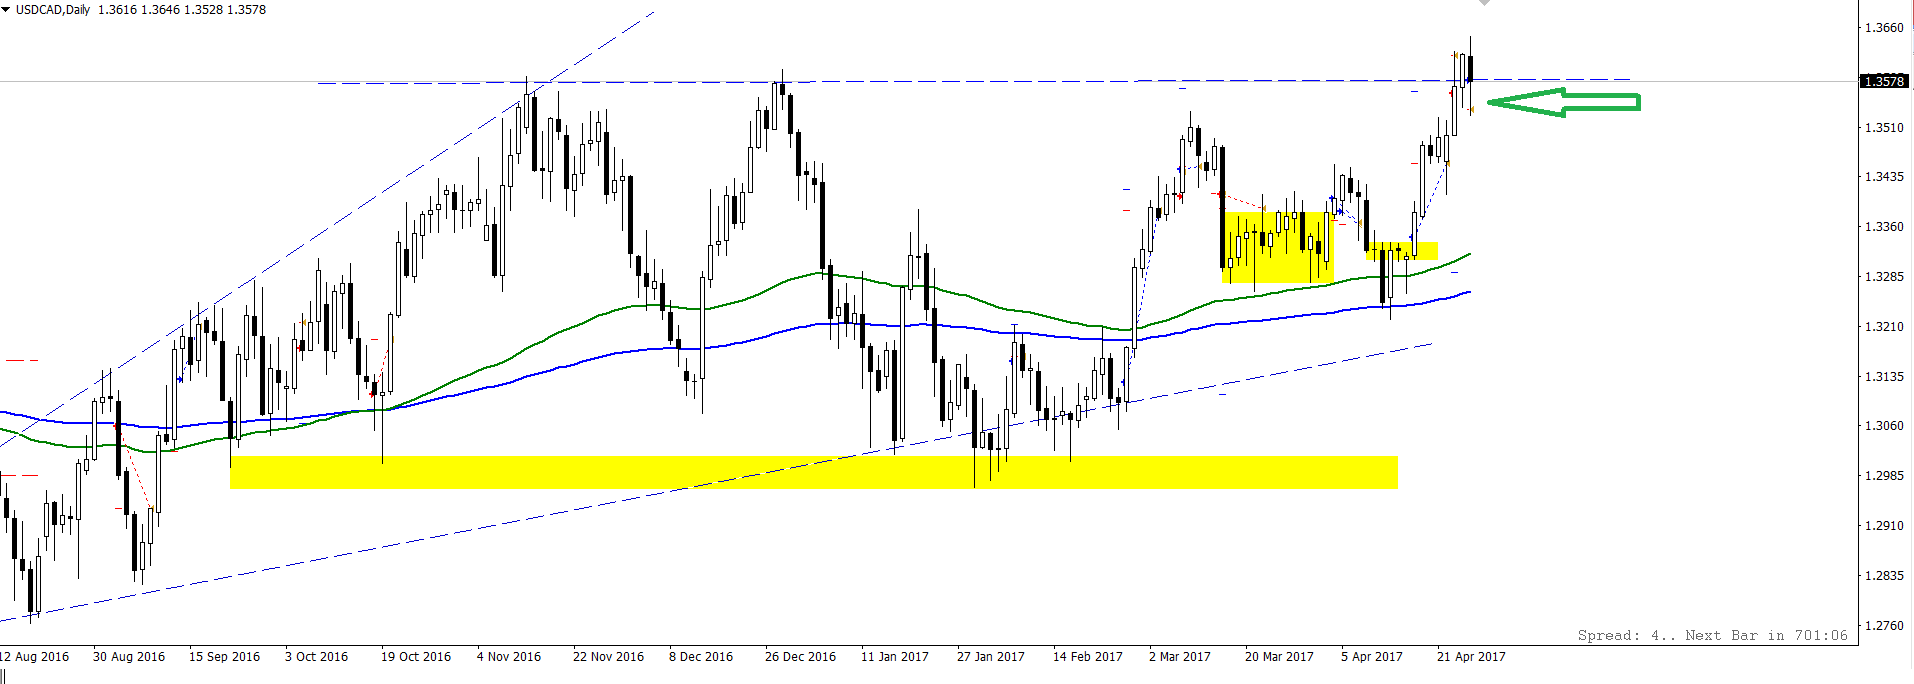Click the 11 Jan 2017 date label
Viewport: 1914px width, 684px height.
click(x=895, y=657)
